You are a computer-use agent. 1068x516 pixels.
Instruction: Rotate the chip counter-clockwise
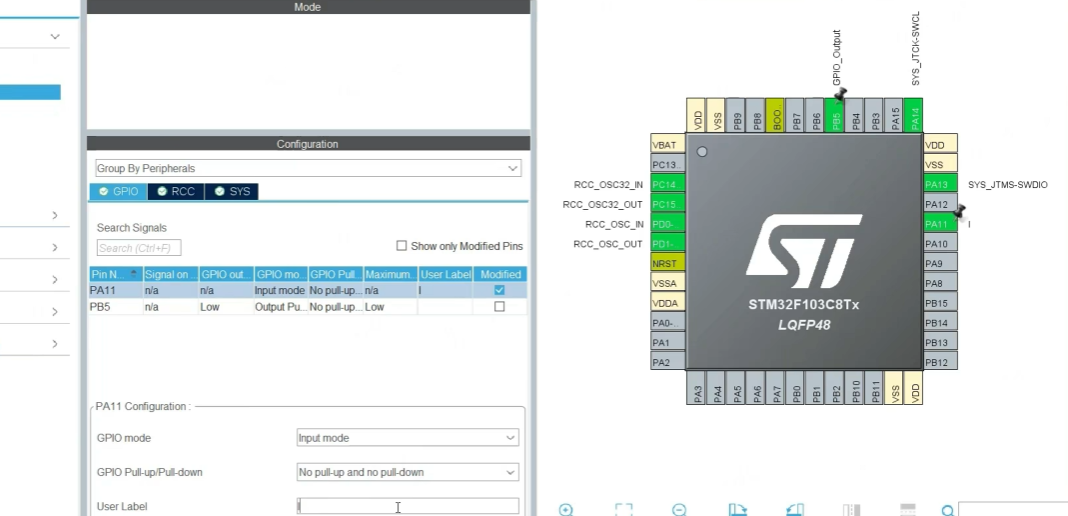pos(795,509)
